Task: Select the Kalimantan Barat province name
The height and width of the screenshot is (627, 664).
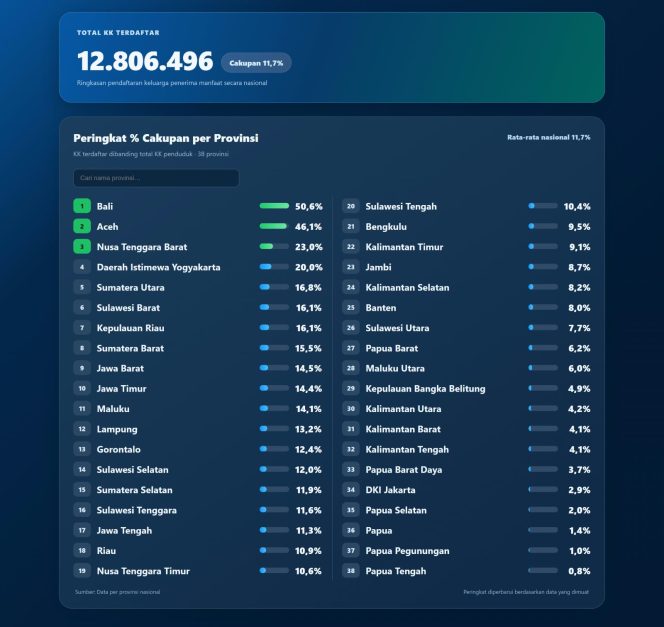Action: point(403,429)
